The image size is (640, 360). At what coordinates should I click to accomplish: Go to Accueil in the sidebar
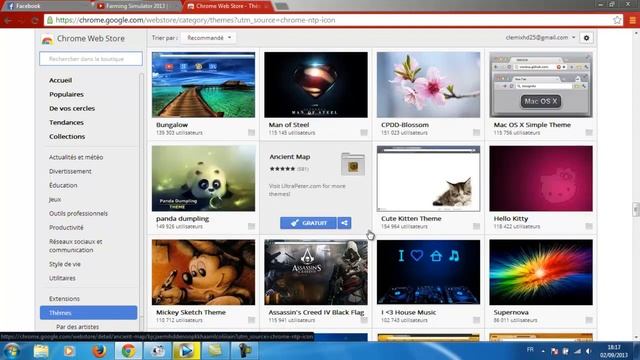coord(60,80)
